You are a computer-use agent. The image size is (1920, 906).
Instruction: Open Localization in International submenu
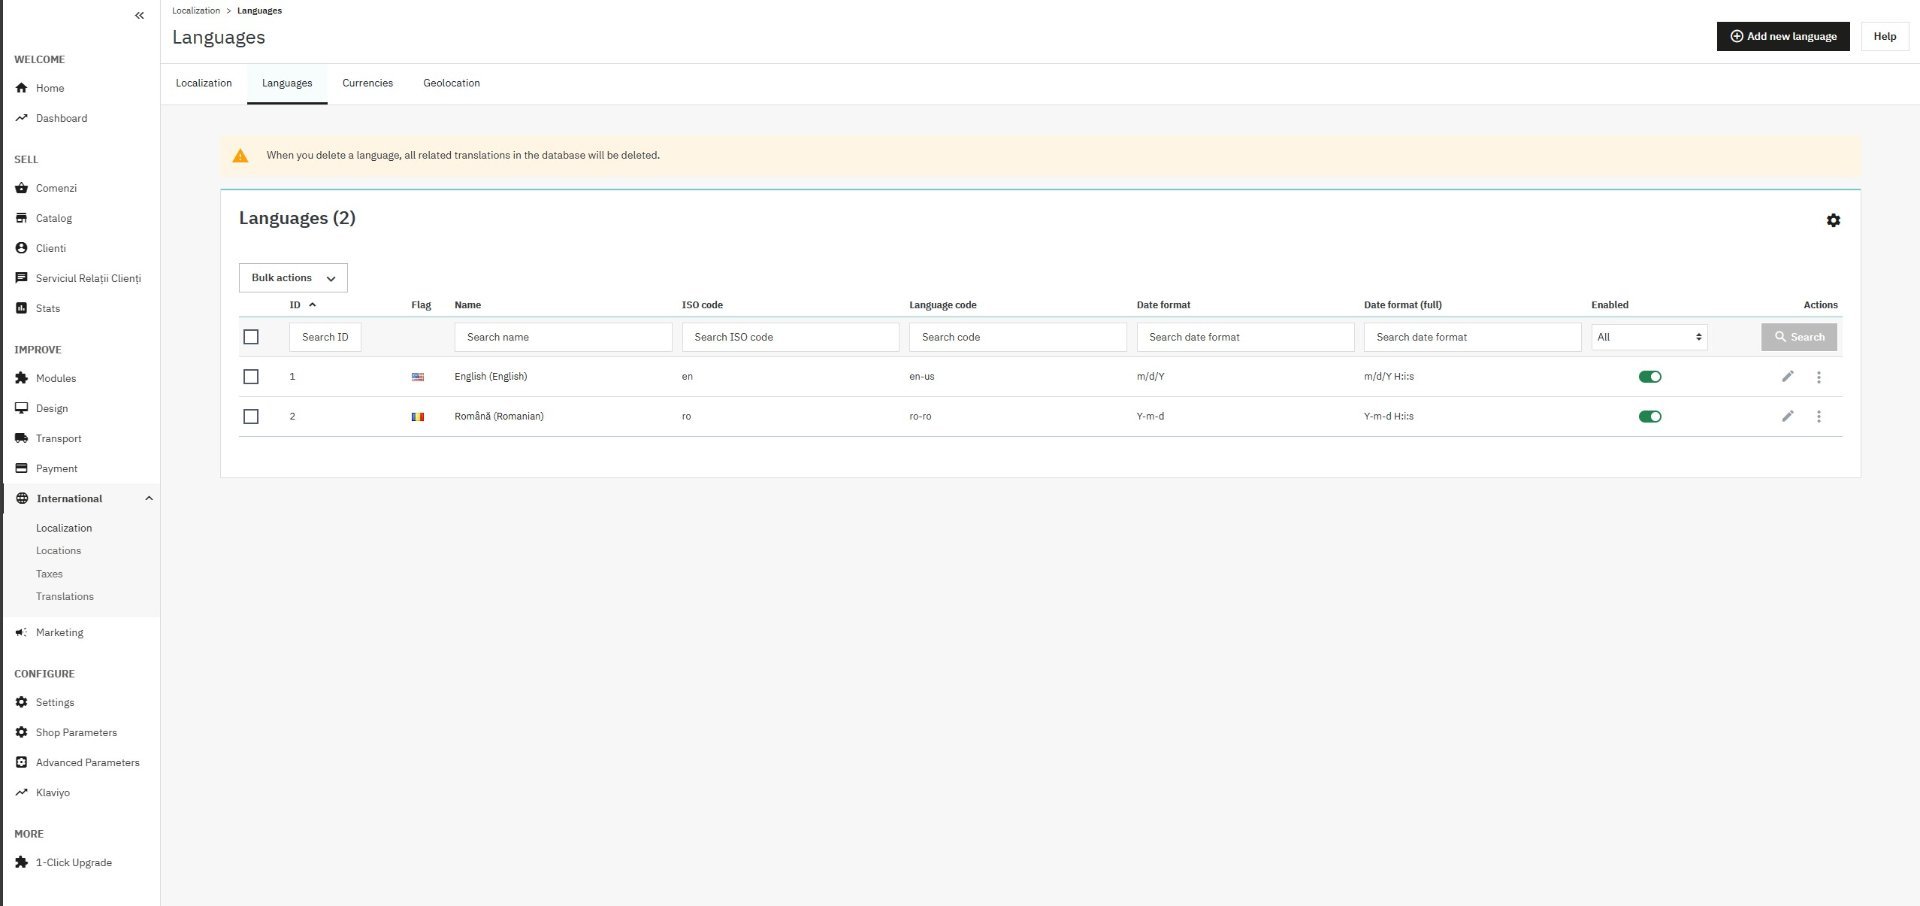click(x=64, y=528)
